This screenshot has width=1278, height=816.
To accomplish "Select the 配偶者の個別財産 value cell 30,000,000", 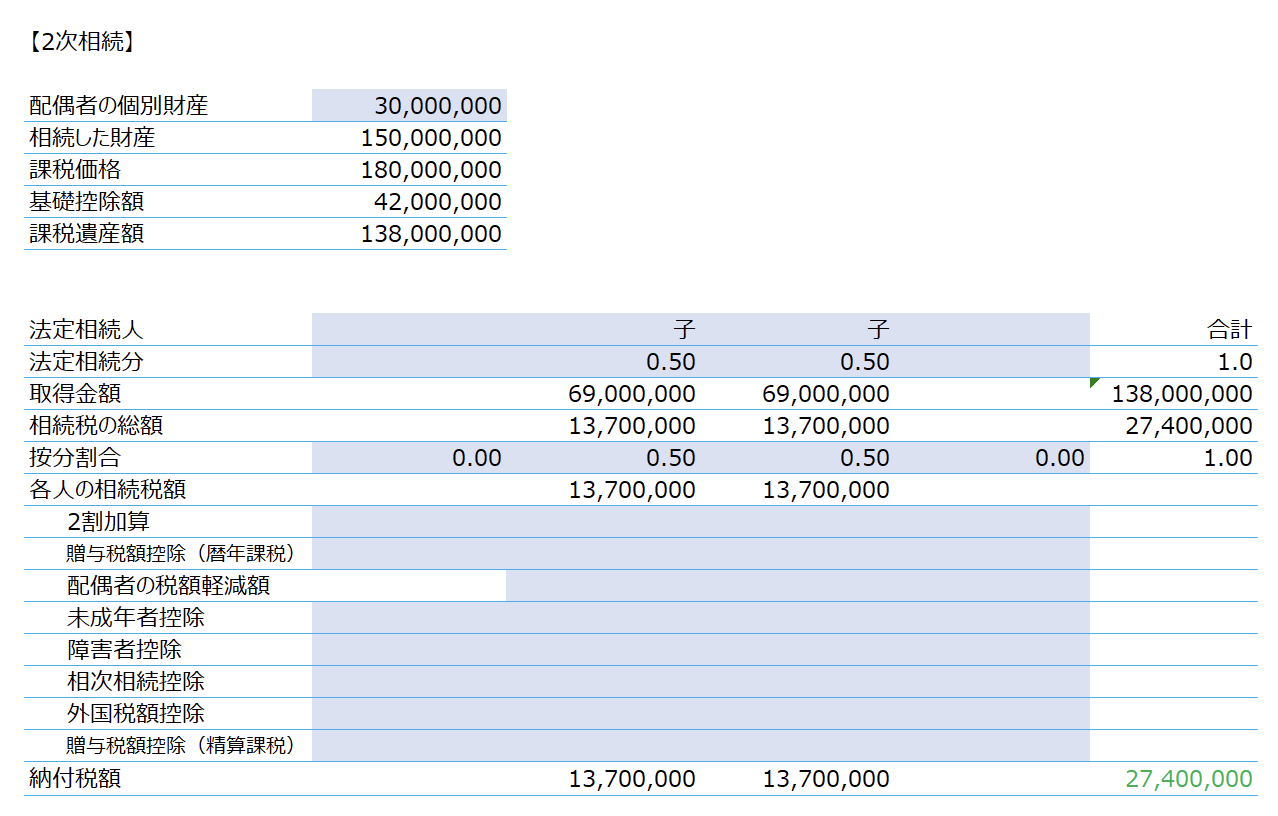I will (x=409, y=106).
